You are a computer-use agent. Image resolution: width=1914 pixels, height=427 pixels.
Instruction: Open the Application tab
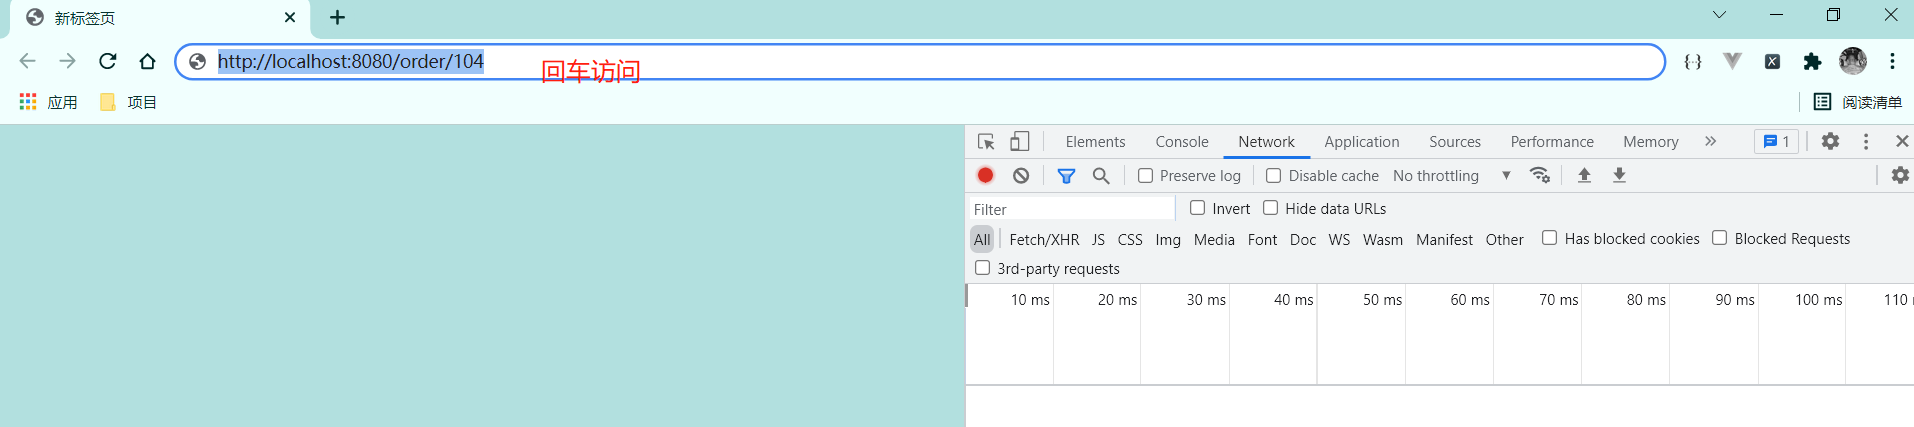point(1361,142)
